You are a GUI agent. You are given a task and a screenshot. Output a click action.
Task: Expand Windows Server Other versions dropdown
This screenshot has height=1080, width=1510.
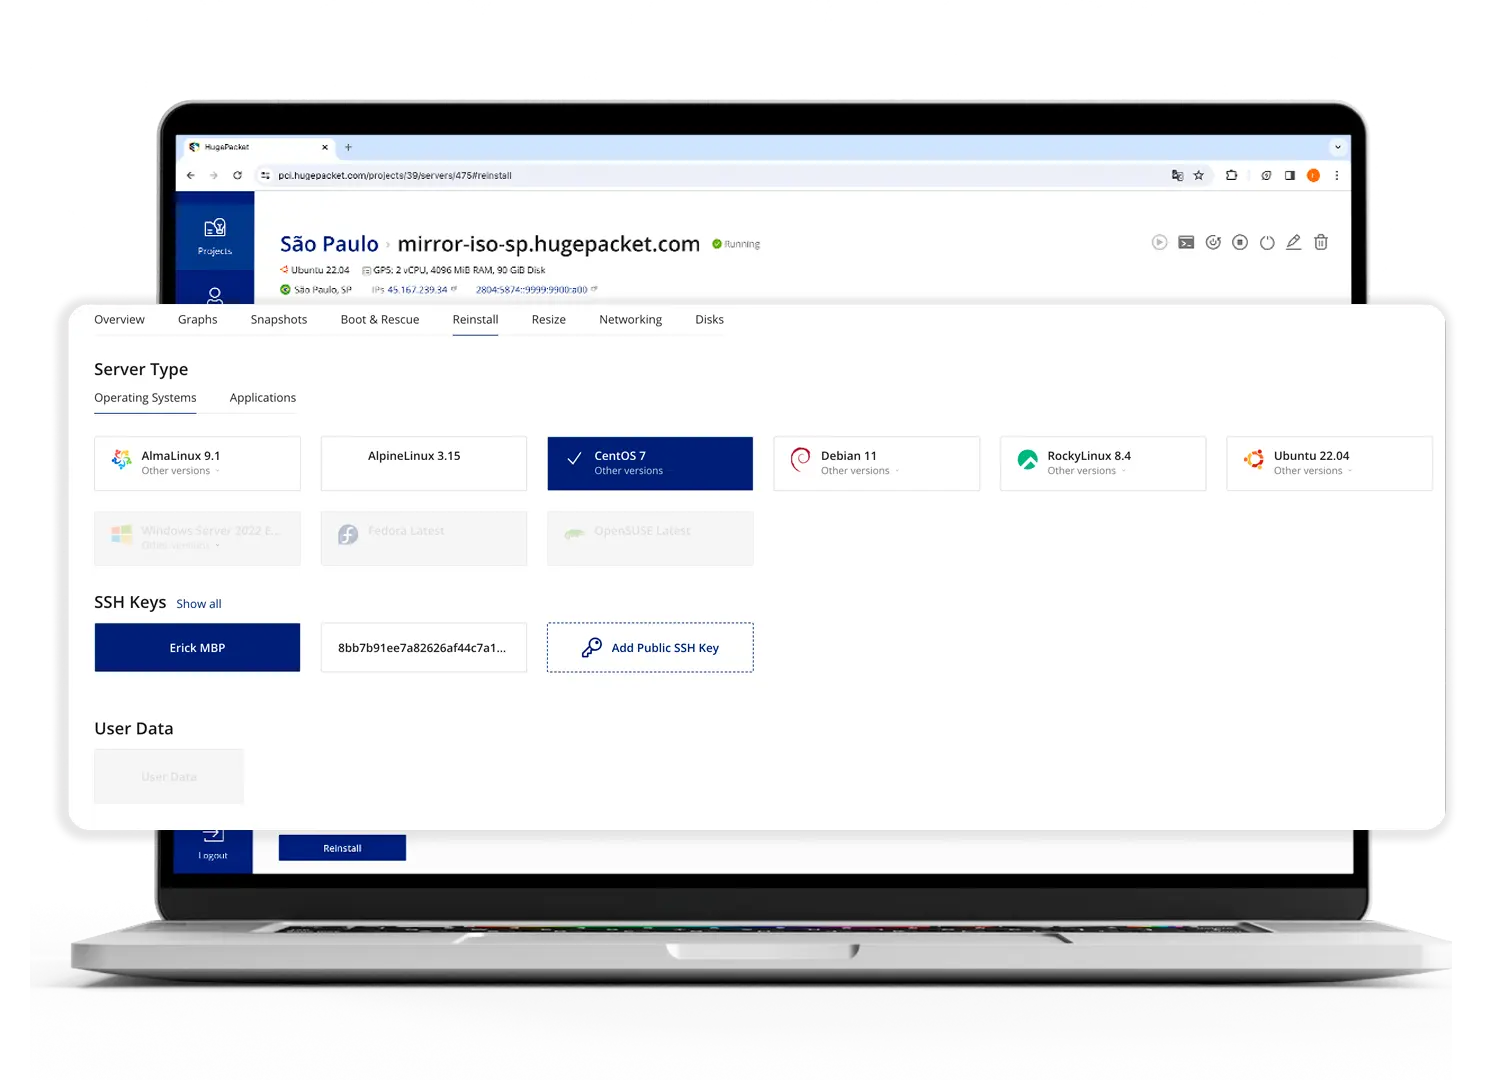180,546
